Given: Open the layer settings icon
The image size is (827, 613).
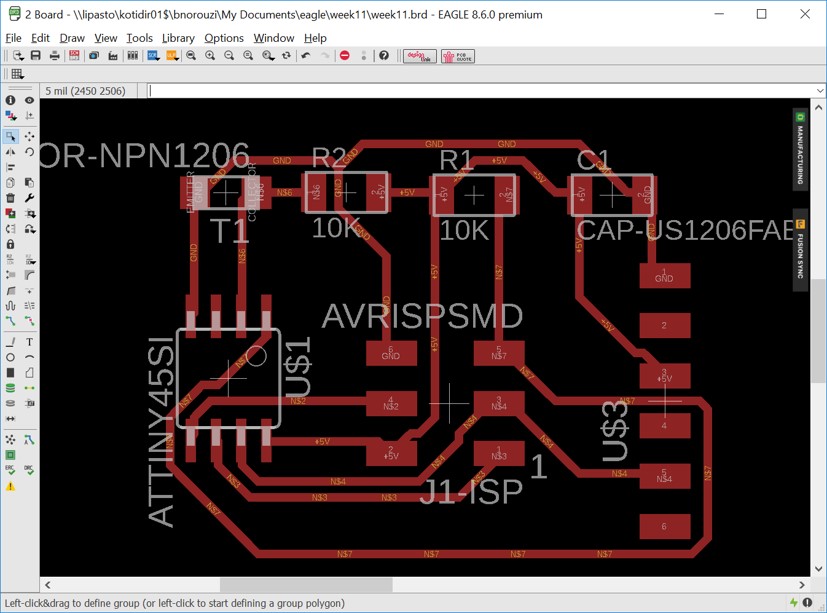Looking at the screenshot, I should point(11,116).
